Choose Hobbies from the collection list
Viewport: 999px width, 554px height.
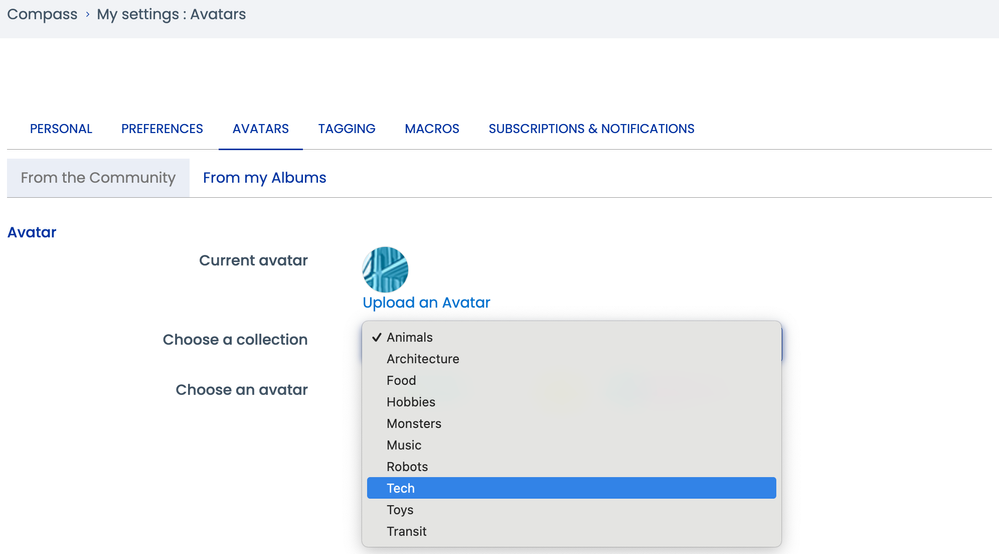pos(411,402)
